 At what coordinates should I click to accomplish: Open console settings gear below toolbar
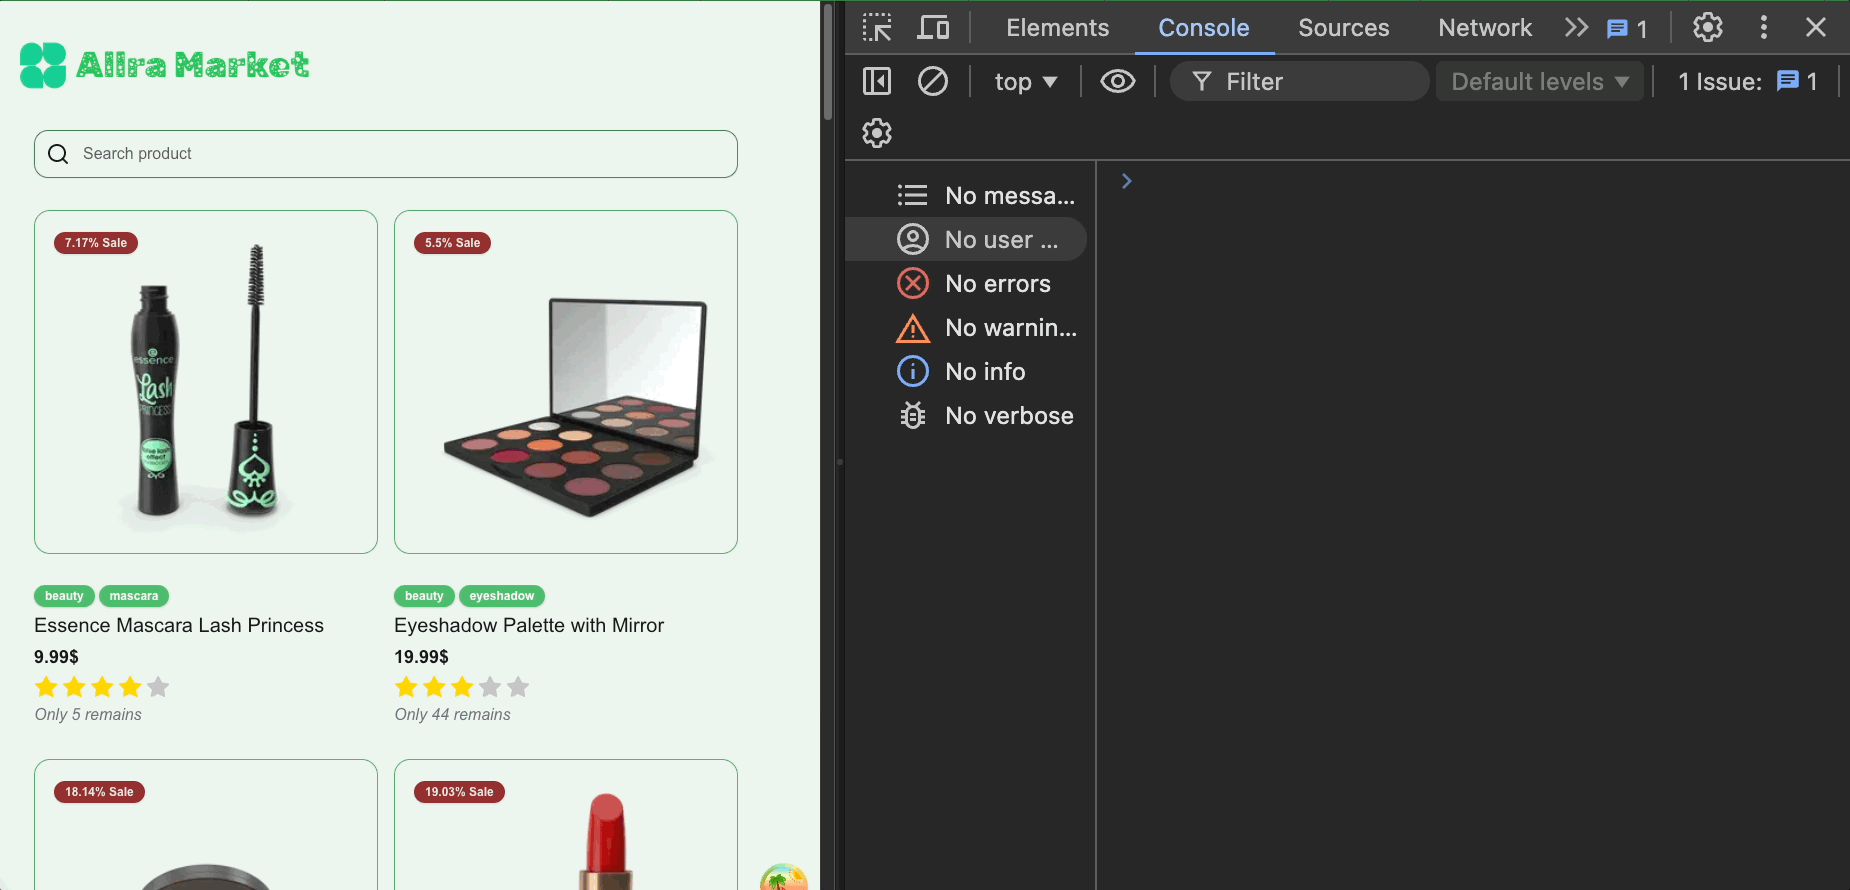877,133
